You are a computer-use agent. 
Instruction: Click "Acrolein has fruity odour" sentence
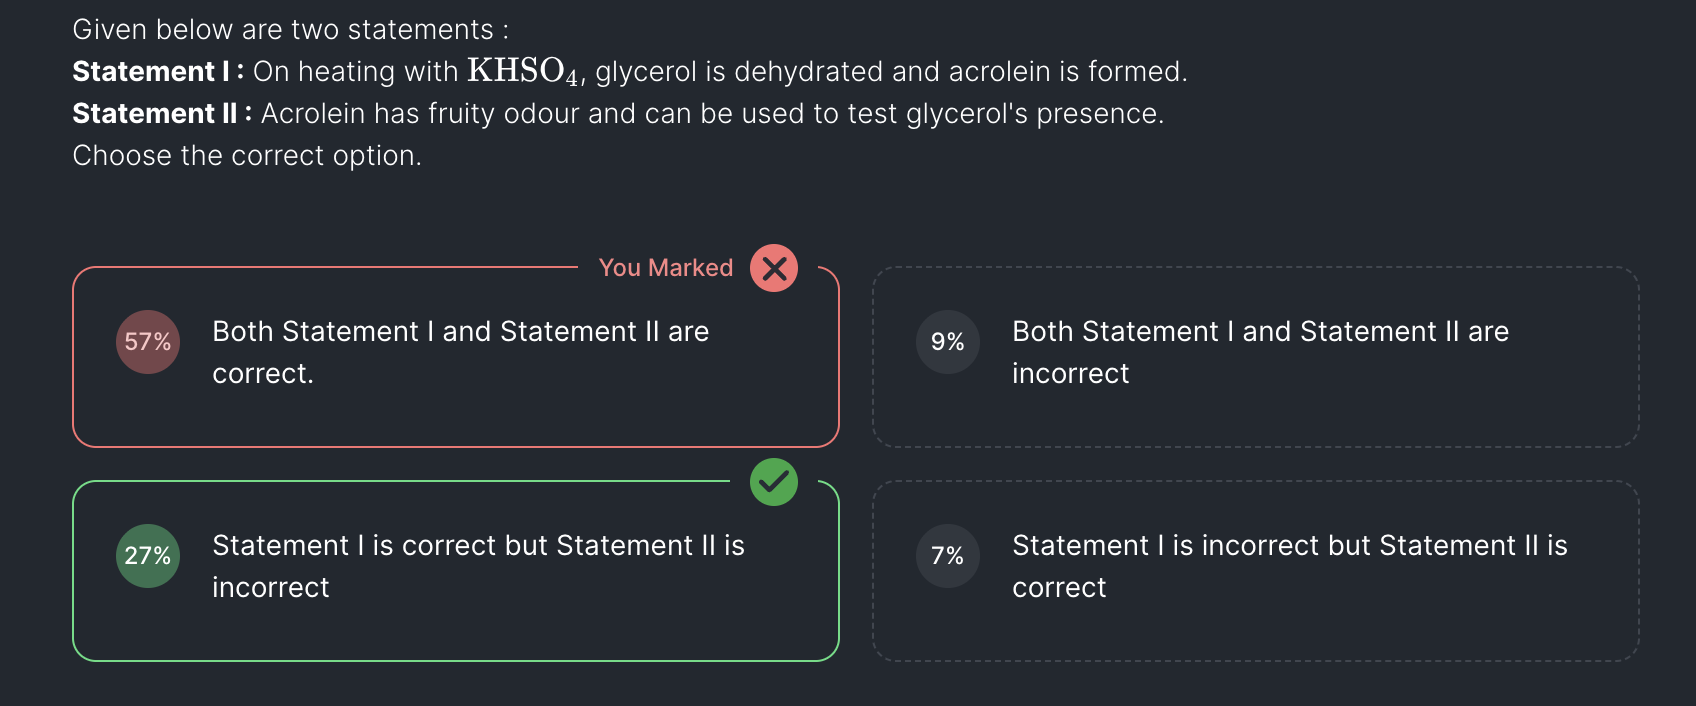[x=420, y=114]
